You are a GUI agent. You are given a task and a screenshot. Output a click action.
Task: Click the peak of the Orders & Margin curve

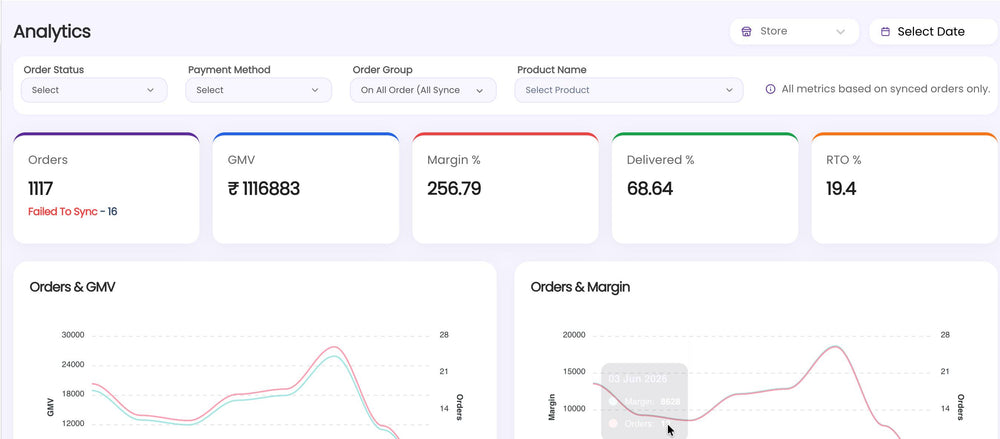tap(835, 346)
